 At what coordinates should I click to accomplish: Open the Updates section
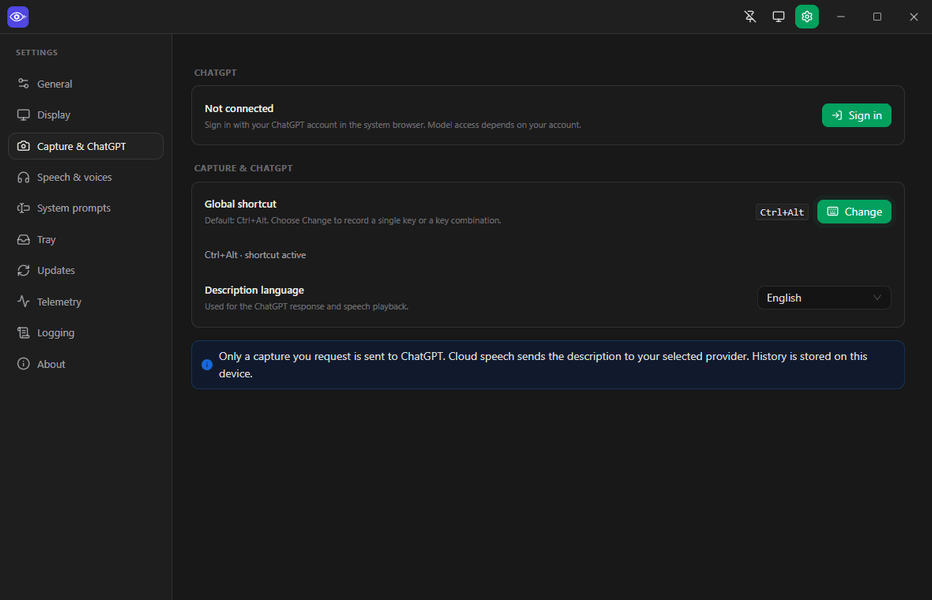(86, 270)
